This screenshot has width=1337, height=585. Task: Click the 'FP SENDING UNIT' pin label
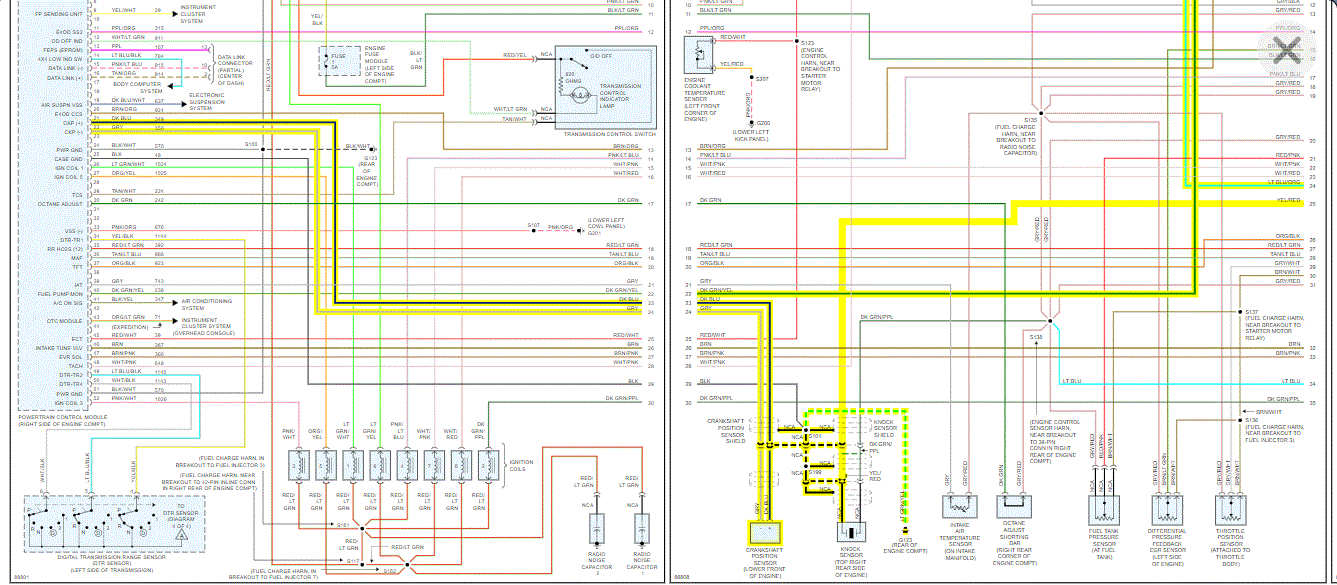60,16
